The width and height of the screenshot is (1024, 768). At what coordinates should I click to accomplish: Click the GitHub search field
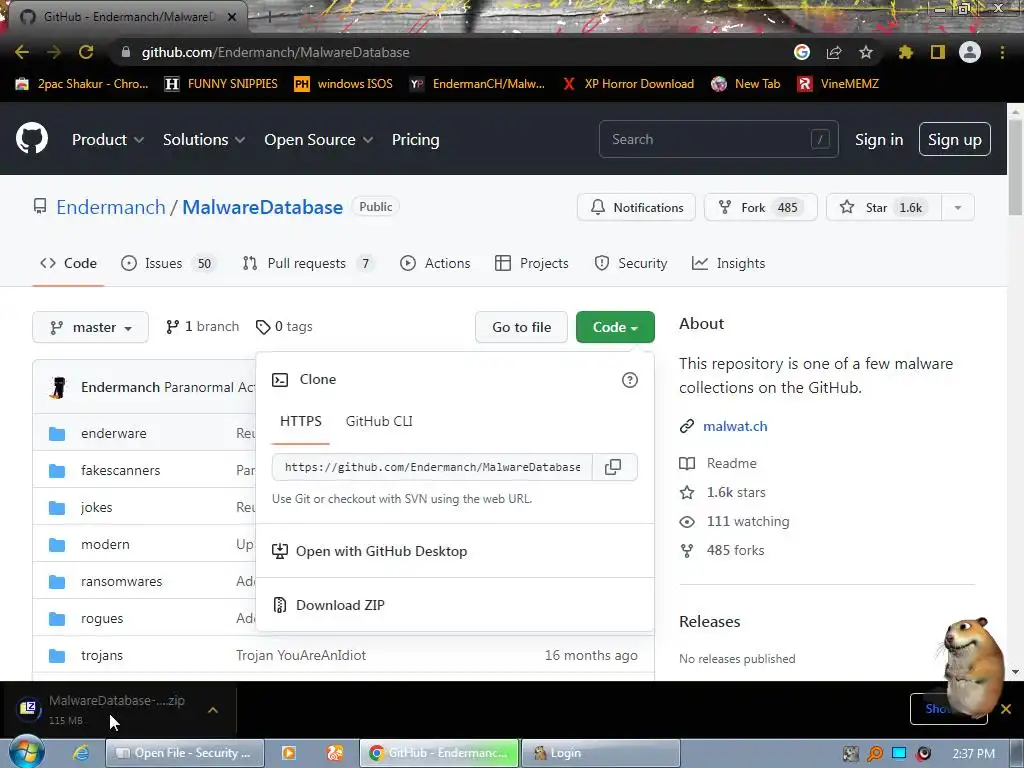pyautogui.click(x=718, y=139)
